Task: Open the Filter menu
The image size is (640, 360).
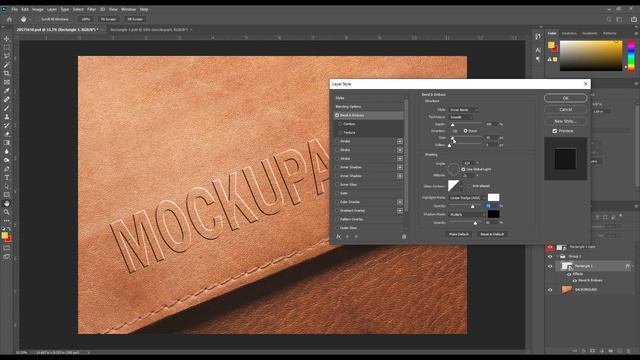Action: click(x=91, y=9)
